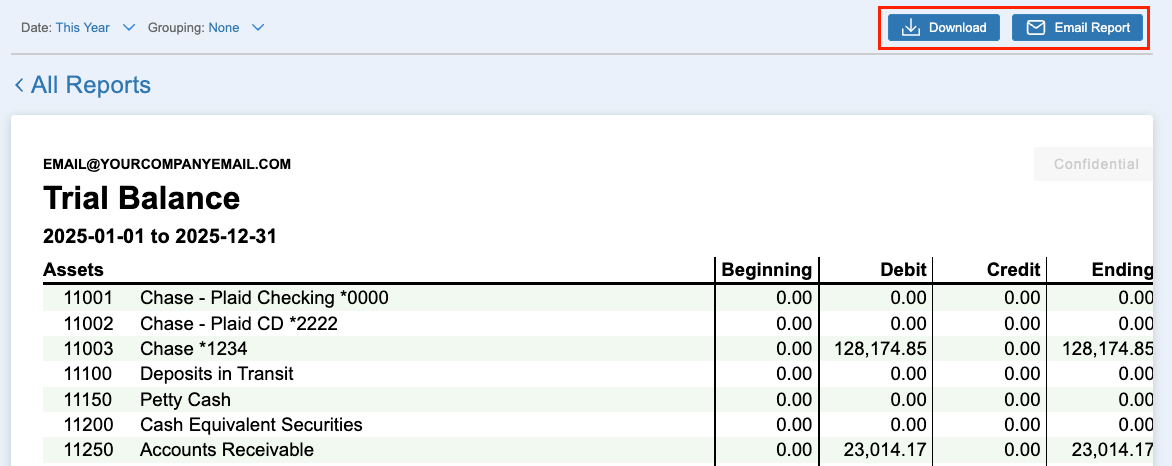Click the Debit column header
The height and width of the screenshot is (466, 1172).
(902, 269)
